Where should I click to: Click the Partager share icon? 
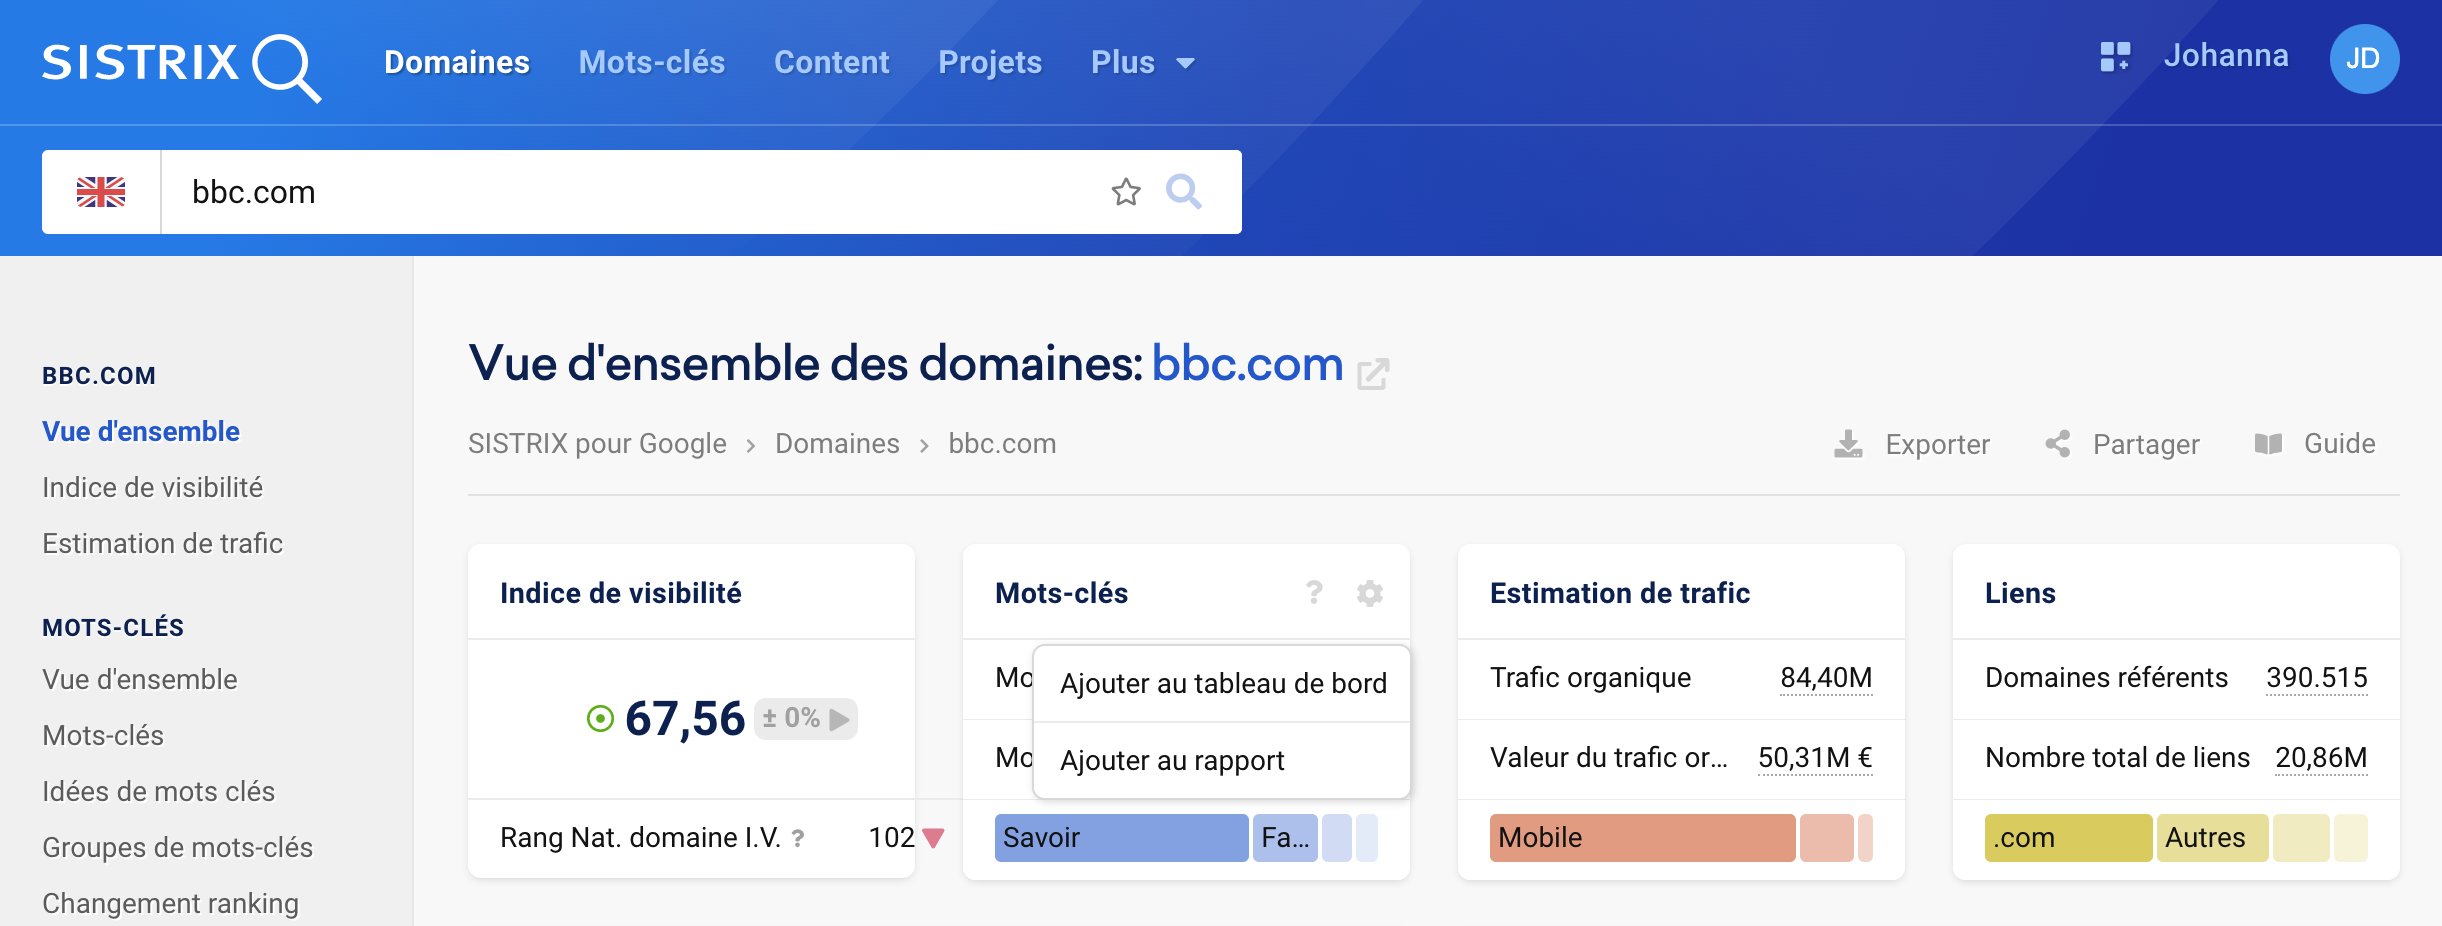click(x=2057, y=444)
